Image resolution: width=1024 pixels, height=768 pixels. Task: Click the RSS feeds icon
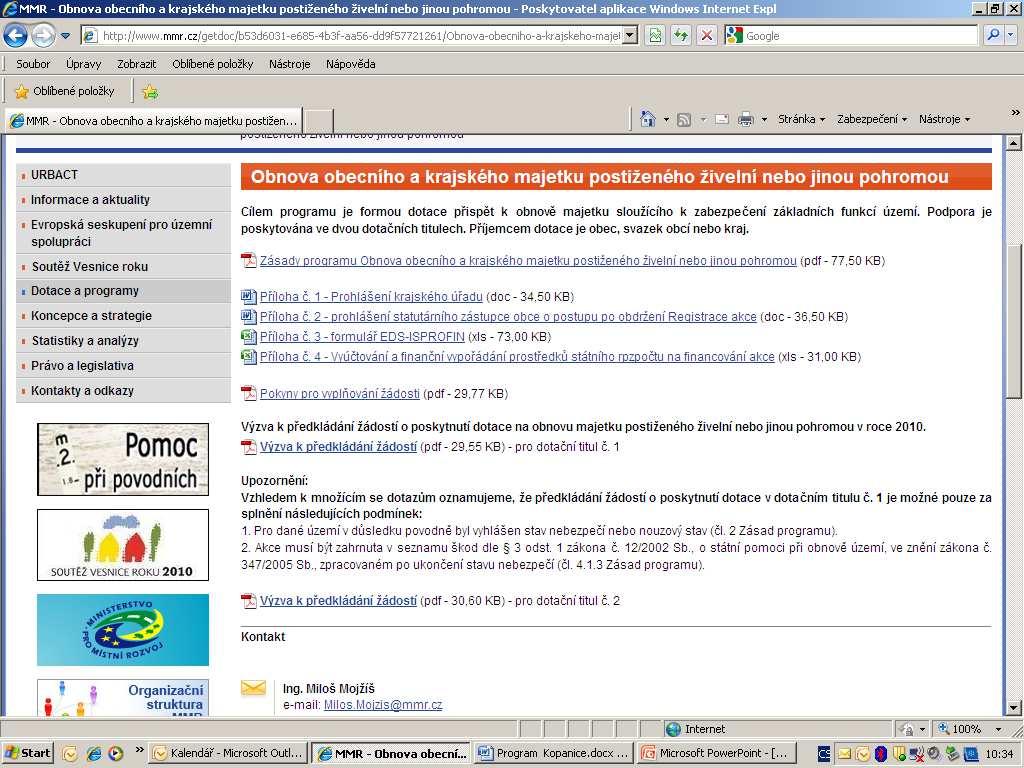point(684,120)
